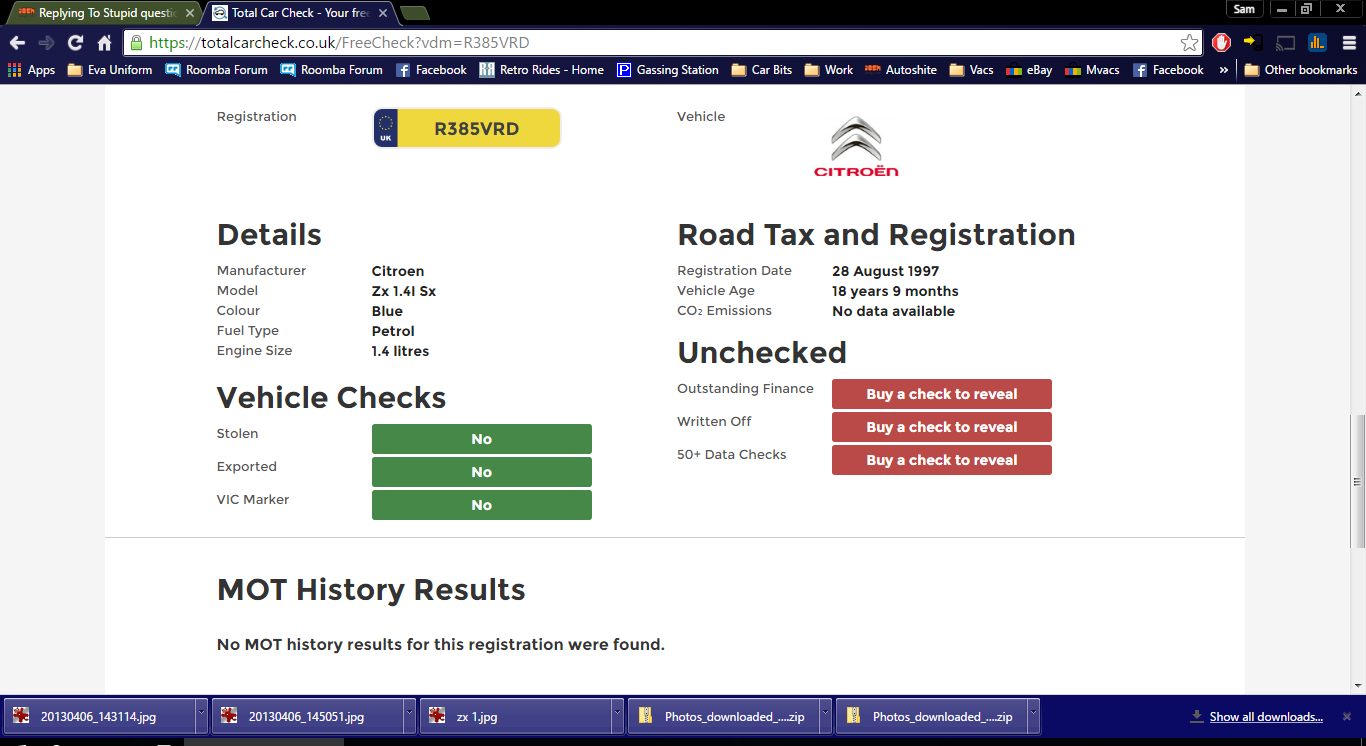
Task: Open the last Facebook bookmark
Action: tap(1168, 70)
